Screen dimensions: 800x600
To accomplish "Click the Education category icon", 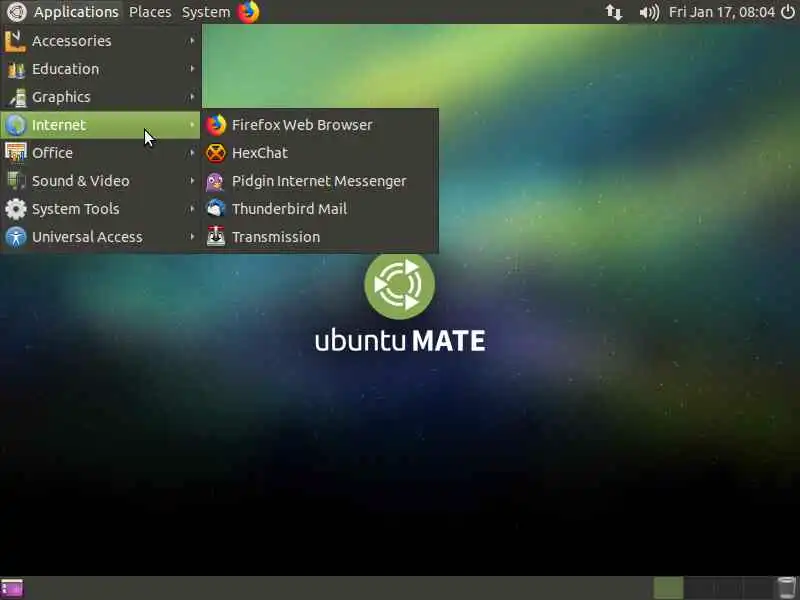I will tap(15, 69).
